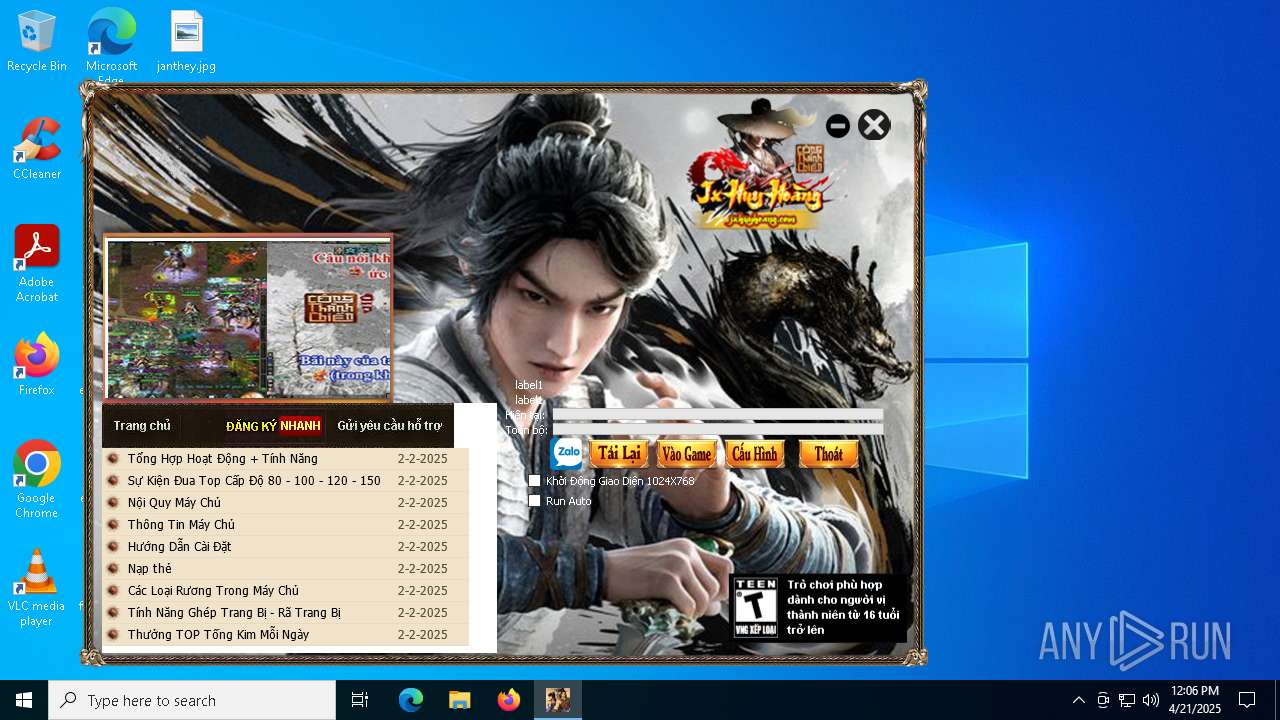Open the network status icon
This screenshot has height=720, width=1280.
[1127, 700]
